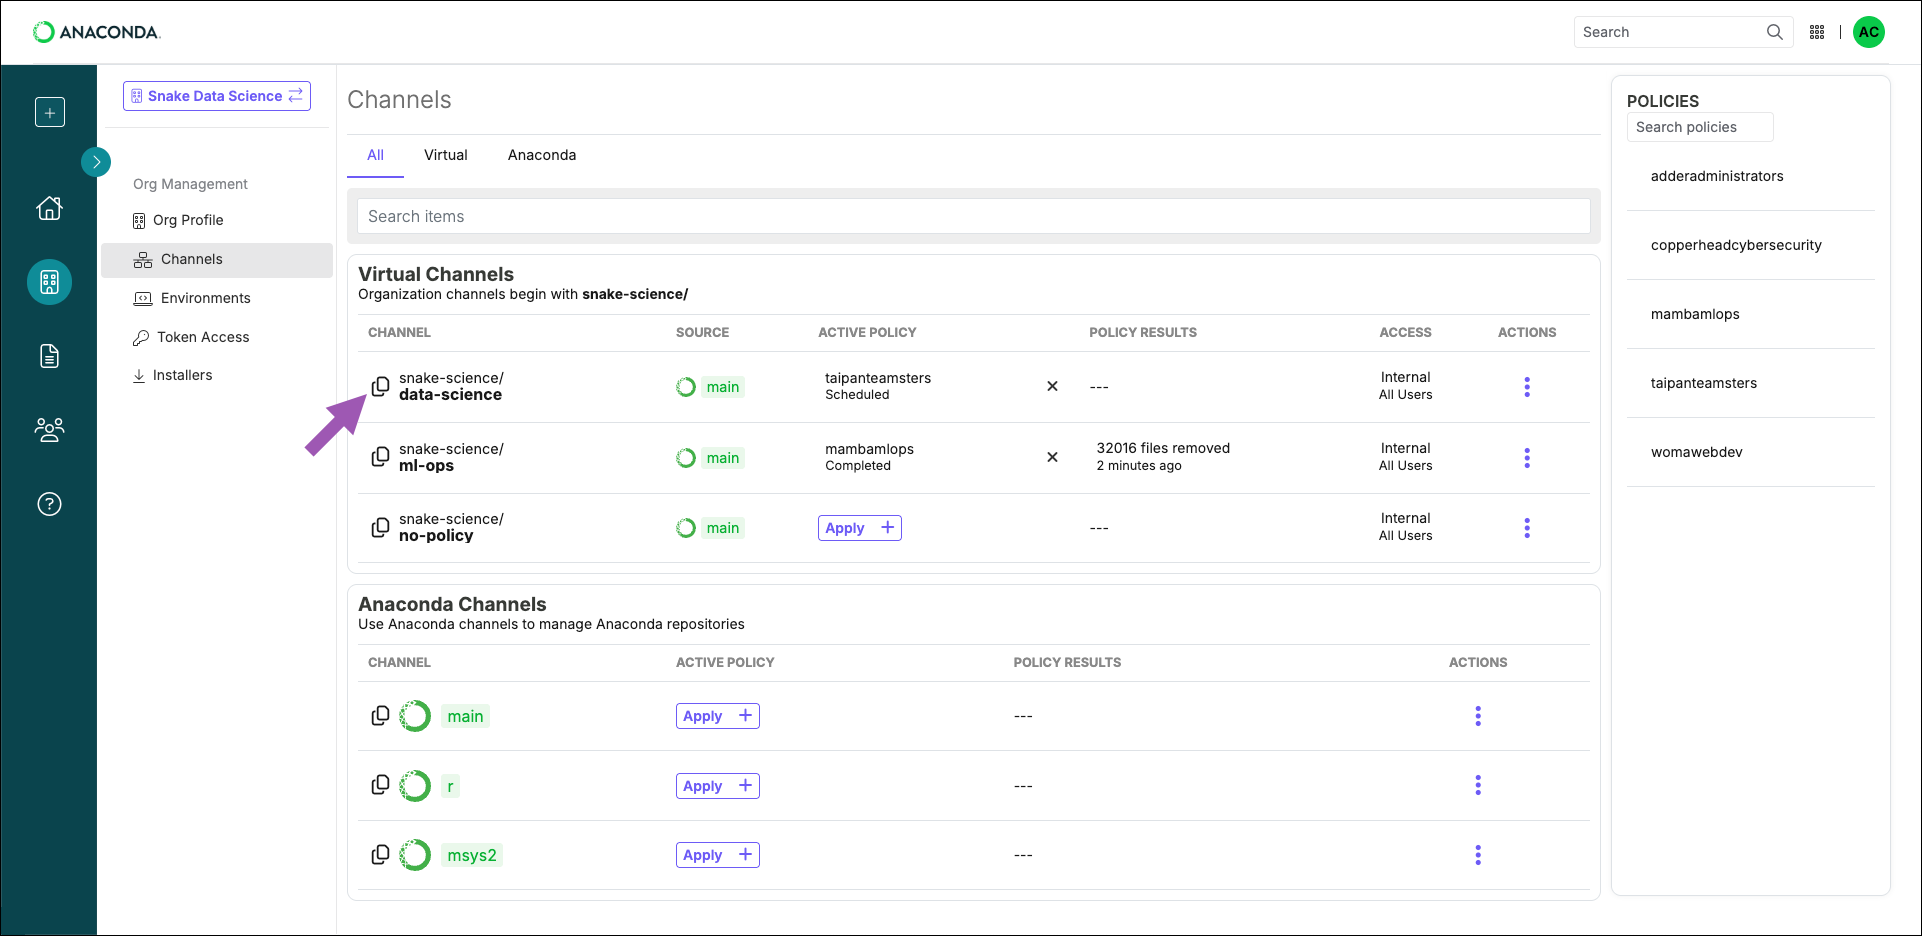The height and width of the screenshot is (936, 1922).
Task: Open Environments in the Org Management menu
Action: (192, 298)
